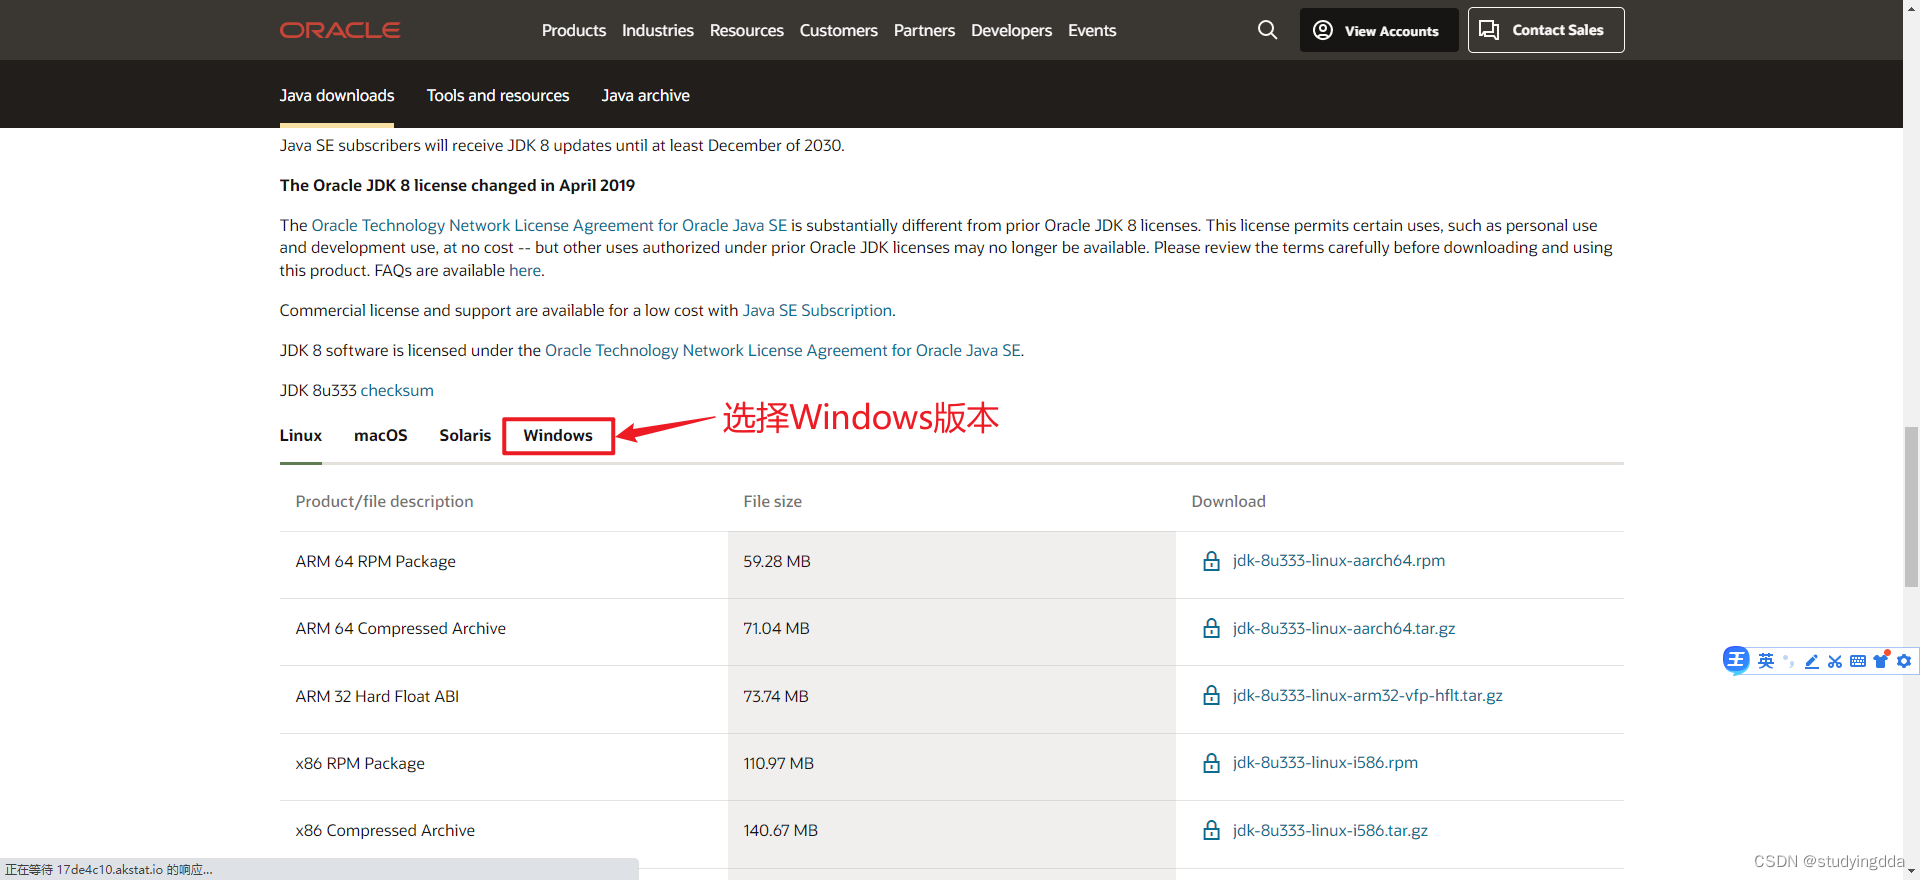The width and height of the screenshot is (1920, 880).
Task: Select the Tools and resources tab
Action: pos(498,96)
